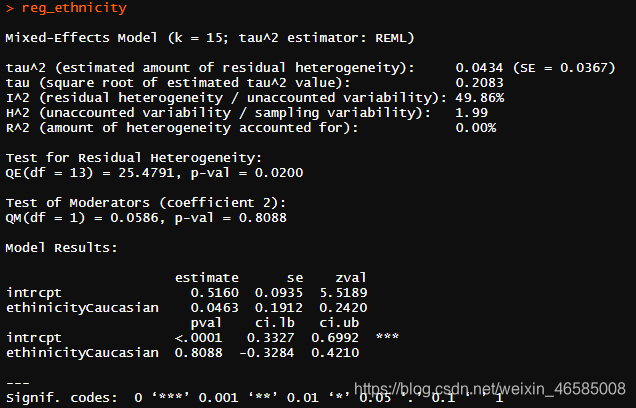Click the ethinicityCaucasian zval 0.2420
Viewport: 636px width, 408px height.
tap(343, 308)
